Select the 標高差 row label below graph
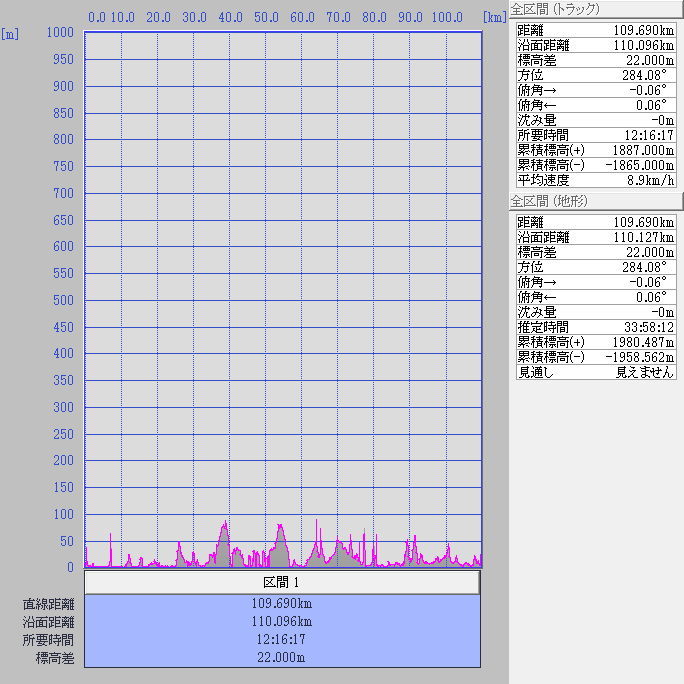 click(x=55, y=658)
